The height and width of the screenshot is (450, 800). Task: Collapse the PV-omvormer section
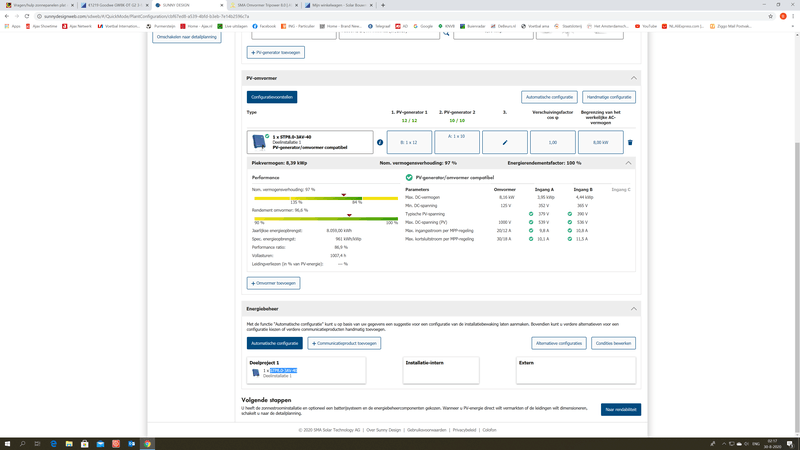[634, 78]
